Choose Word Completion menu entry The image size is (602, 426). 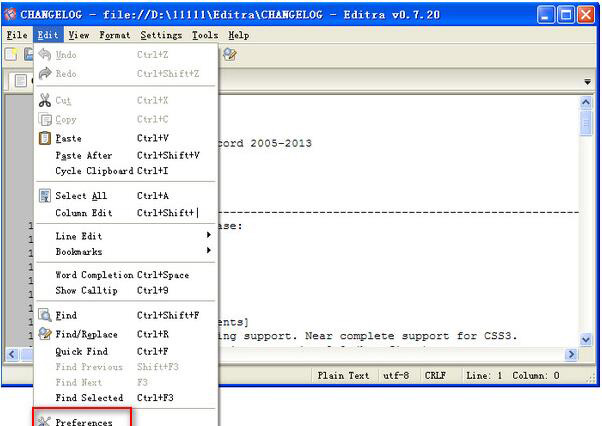pos(126,275)
